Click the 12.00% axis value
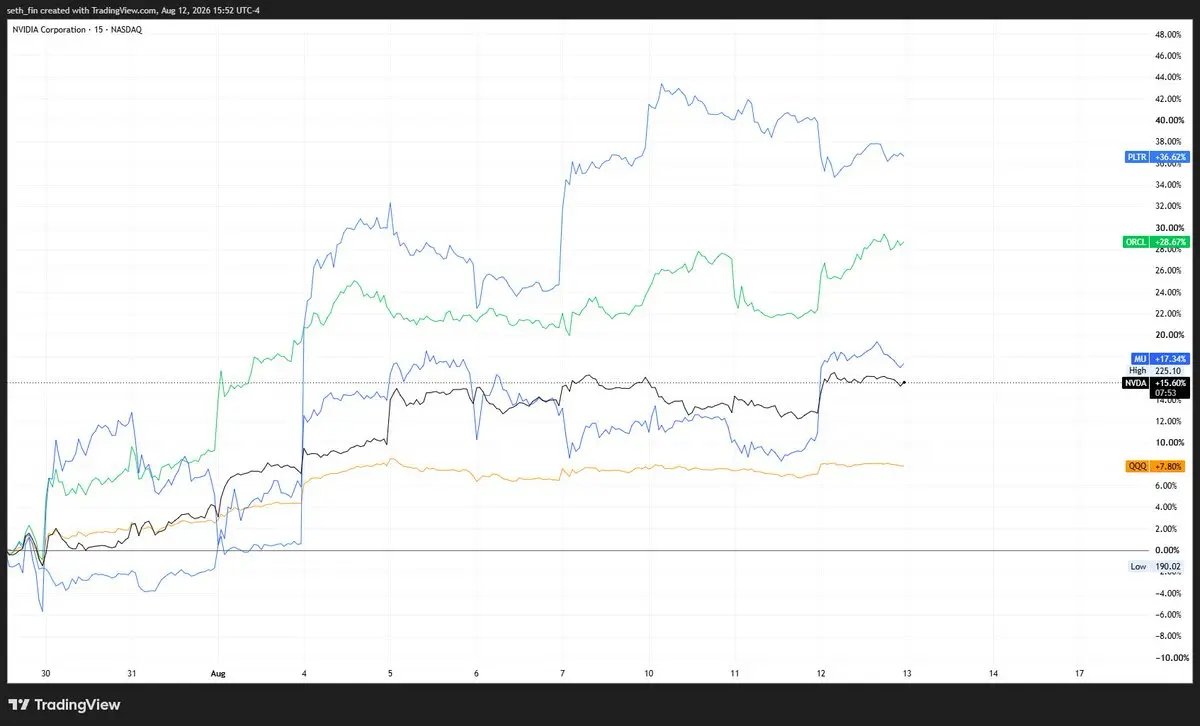The width and height of the screenshot is (1200, 726). tap(1169, 421)
